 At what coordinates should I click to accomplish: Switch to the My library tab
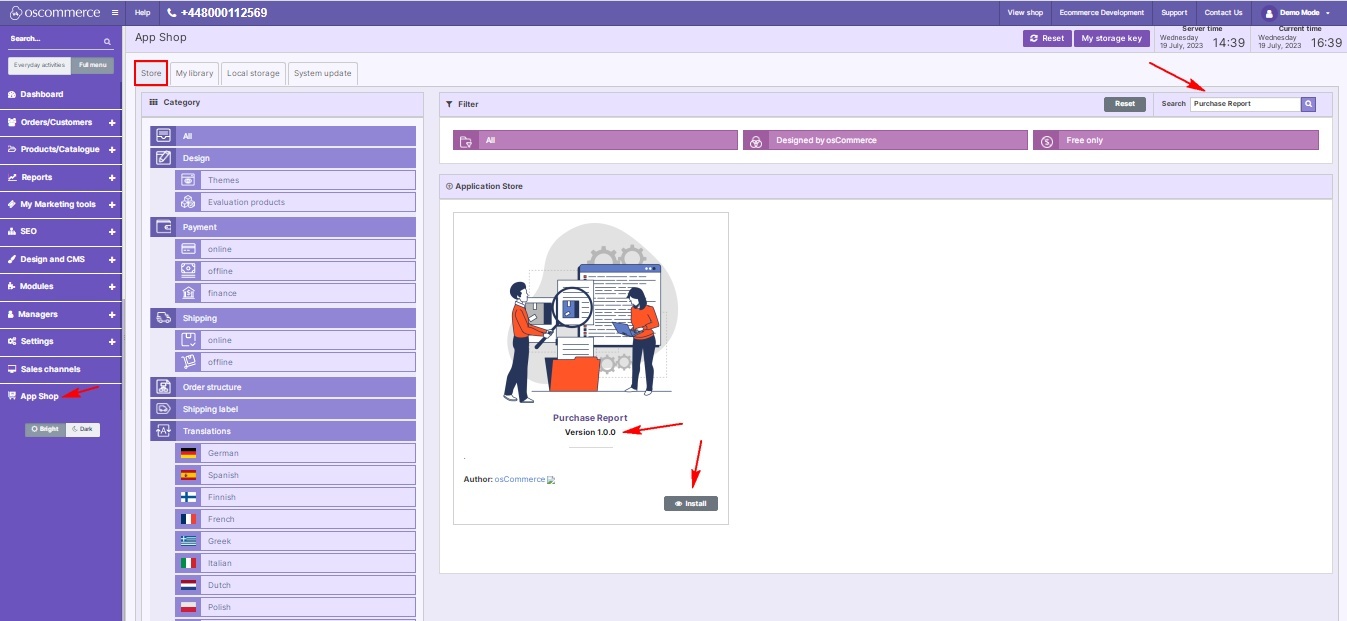pyautogui.click(x=194, y=73)
